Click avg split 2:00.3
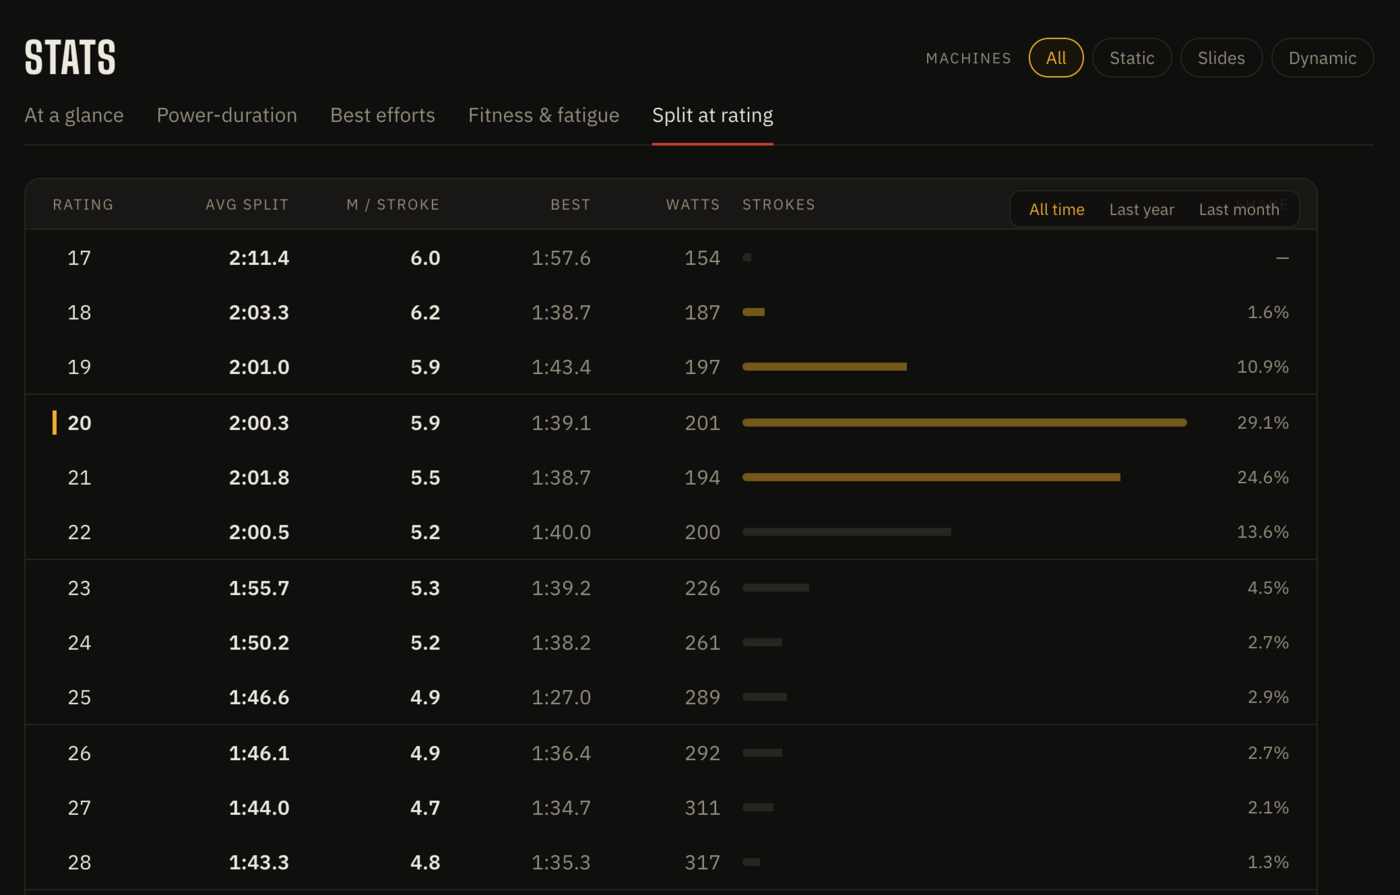This screenshot has height=895, width=1400. click(259, 423)
